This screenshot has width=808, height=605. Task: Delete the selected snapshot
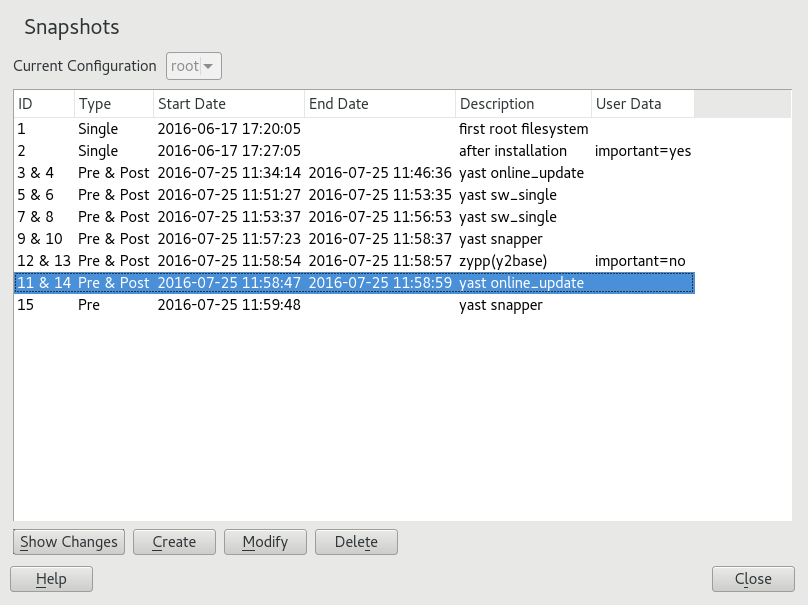[x=356, y=542]
